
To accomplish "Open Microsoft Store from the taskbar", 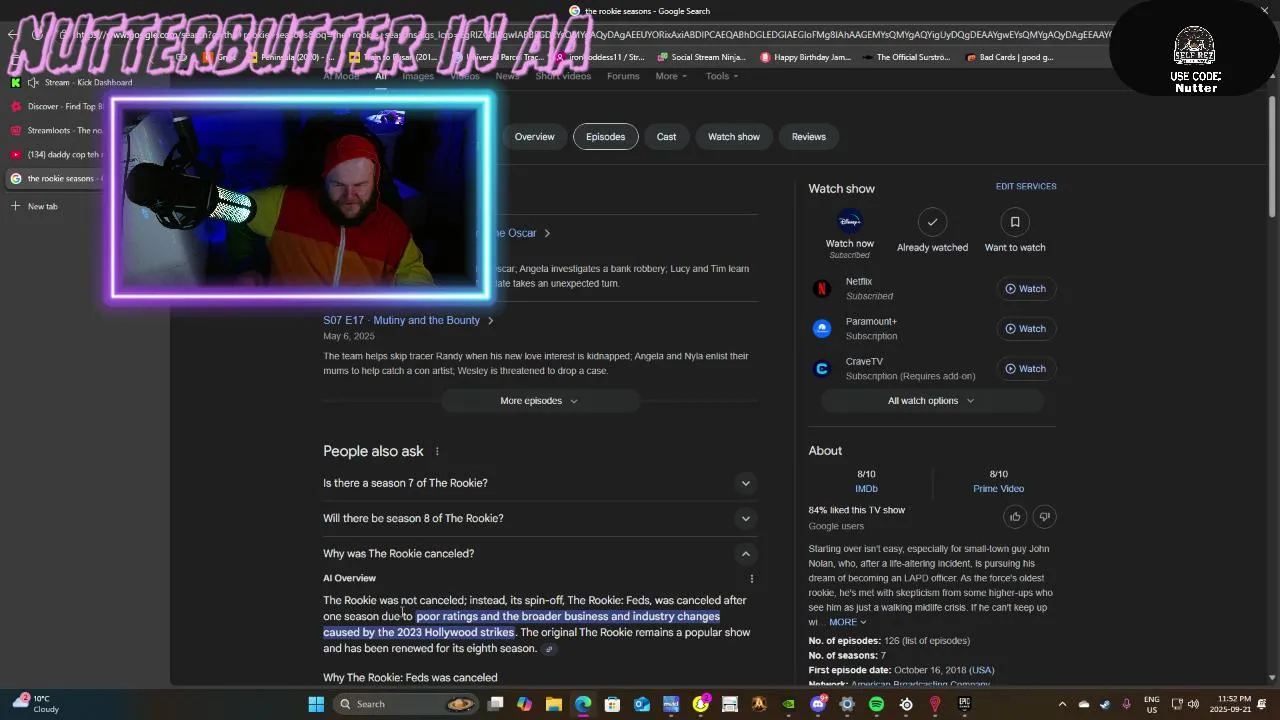I will pos(612,704).
